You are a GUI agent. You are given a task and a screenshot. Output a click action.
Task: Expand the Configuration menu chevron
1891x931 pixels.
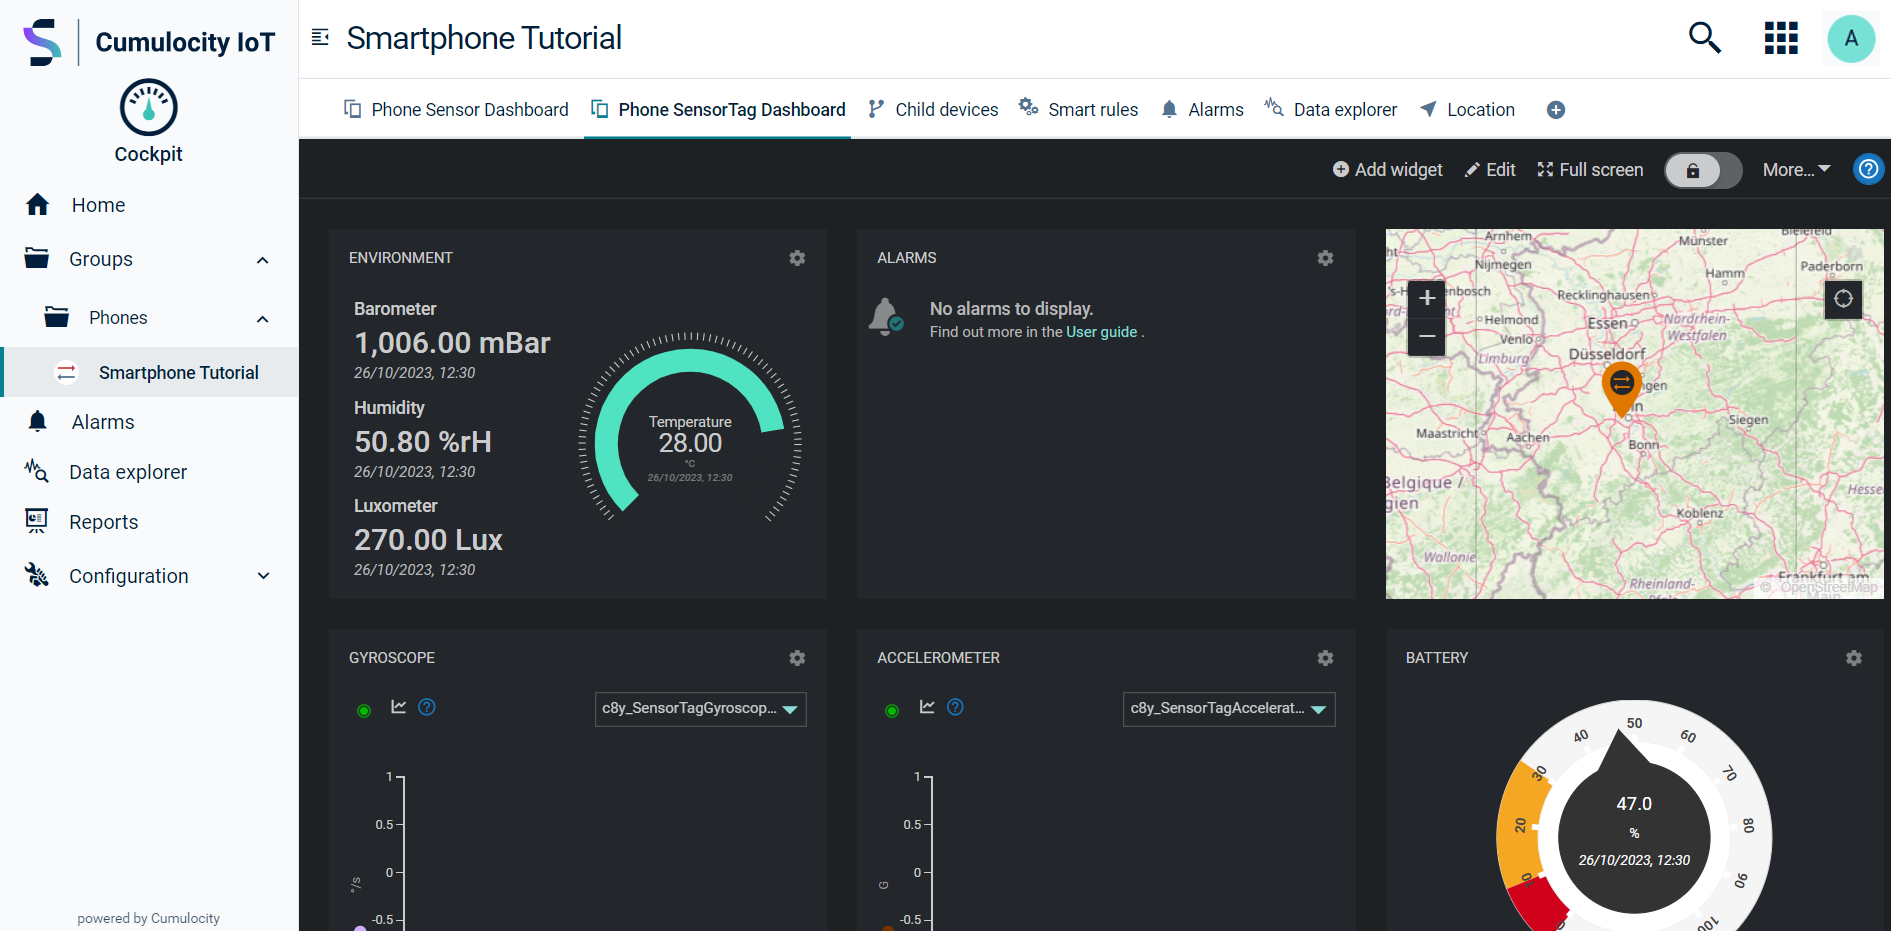coord(264,576)
